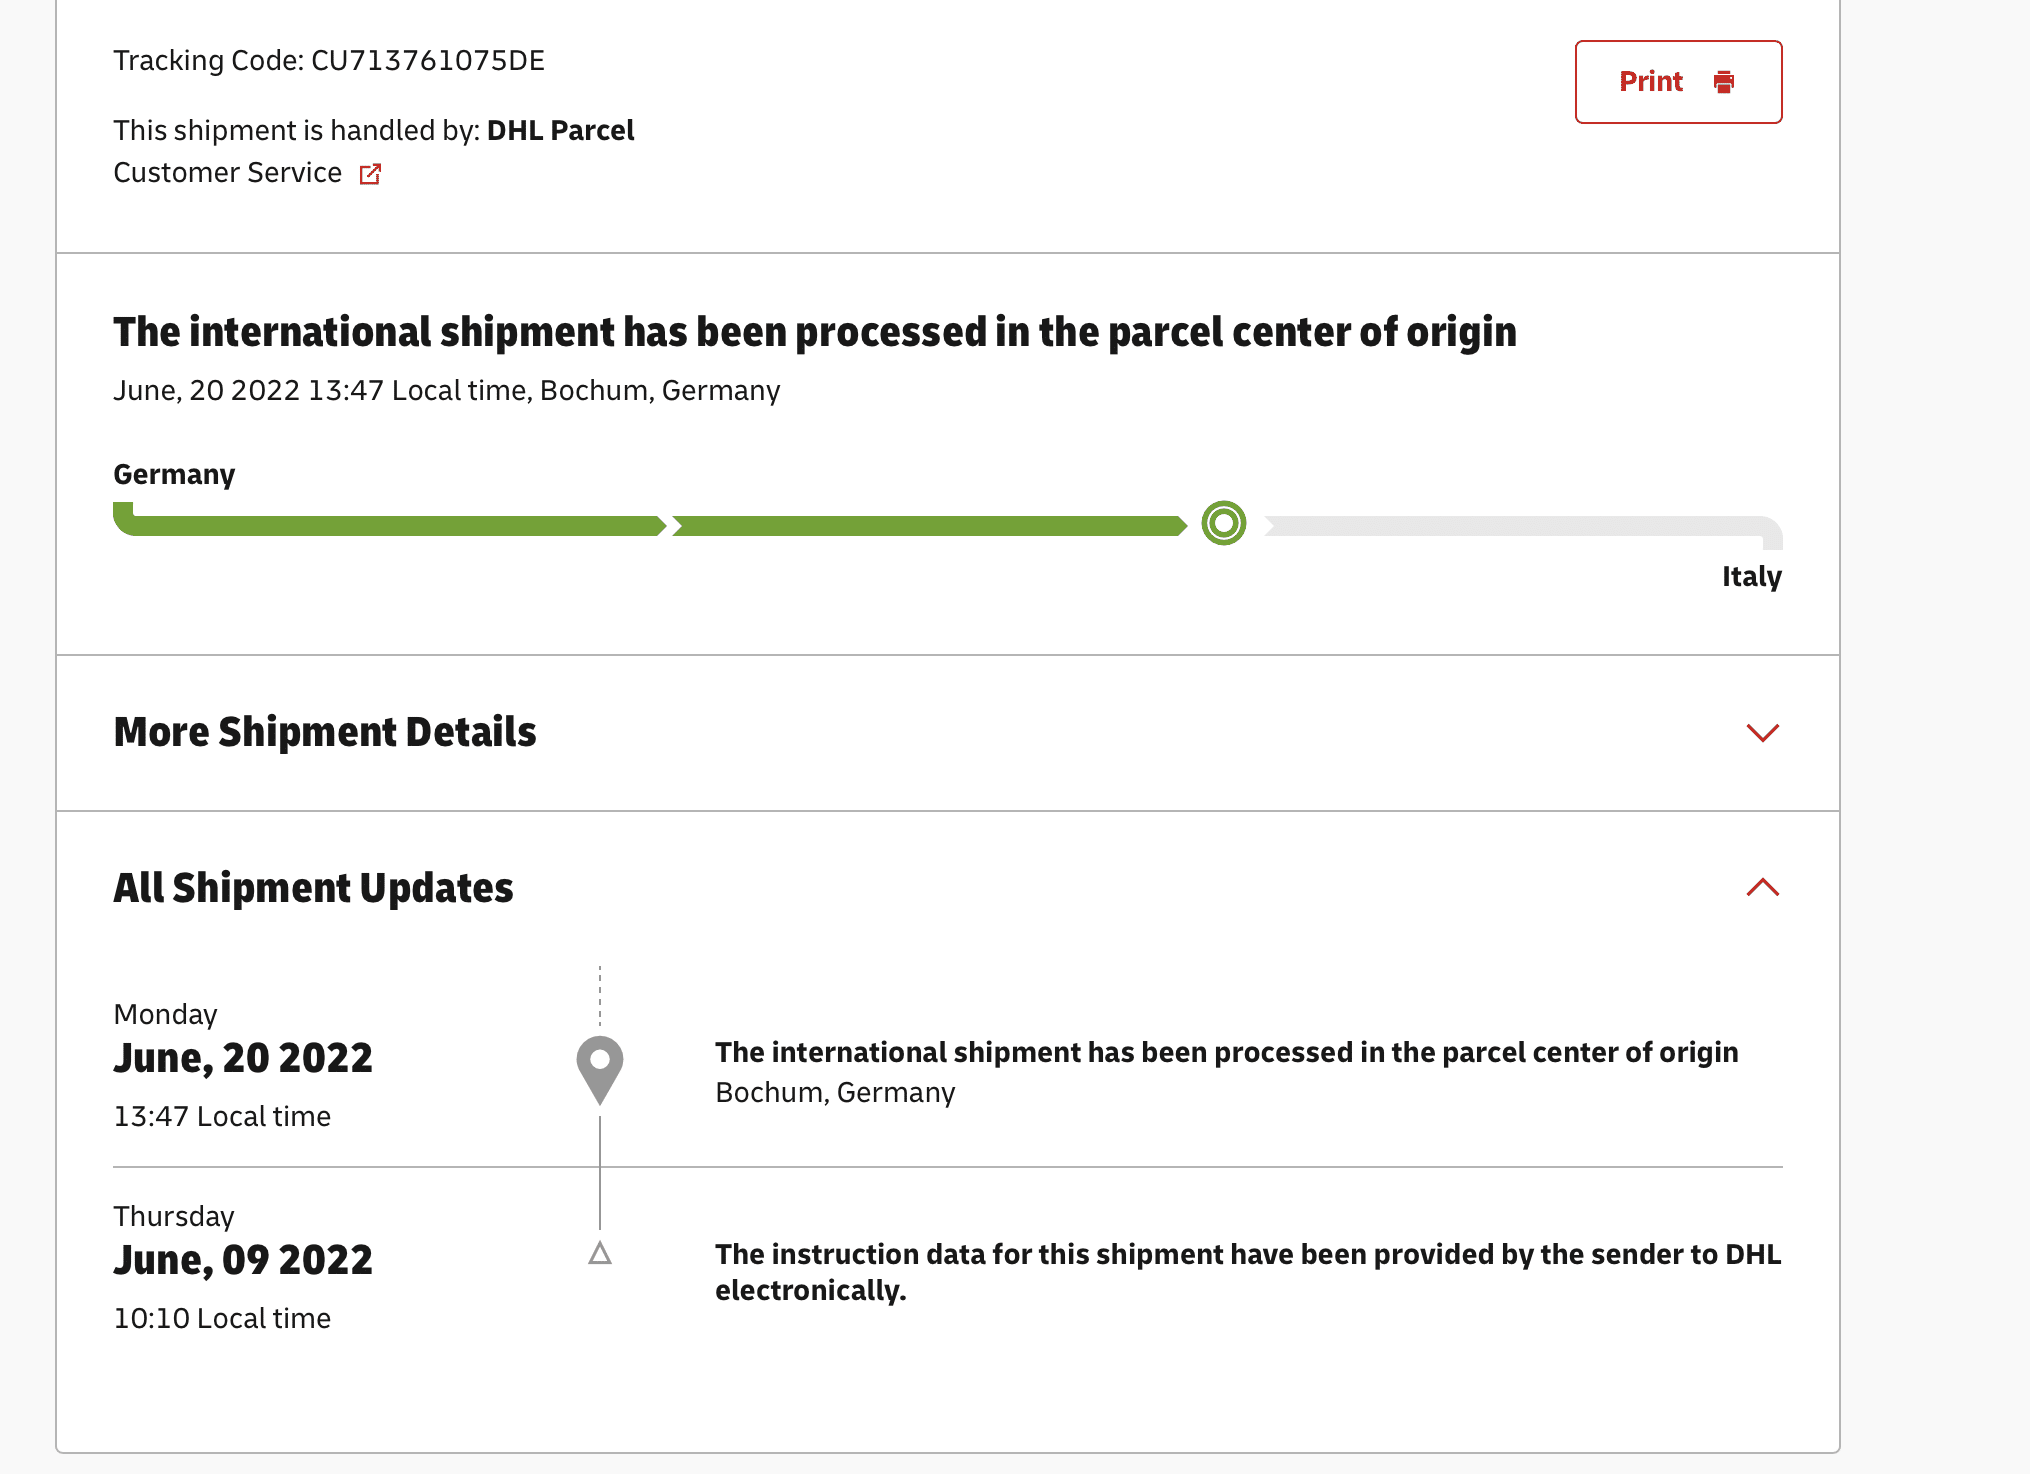Click the small triangle timeline marker

(x=600, y=1253)
